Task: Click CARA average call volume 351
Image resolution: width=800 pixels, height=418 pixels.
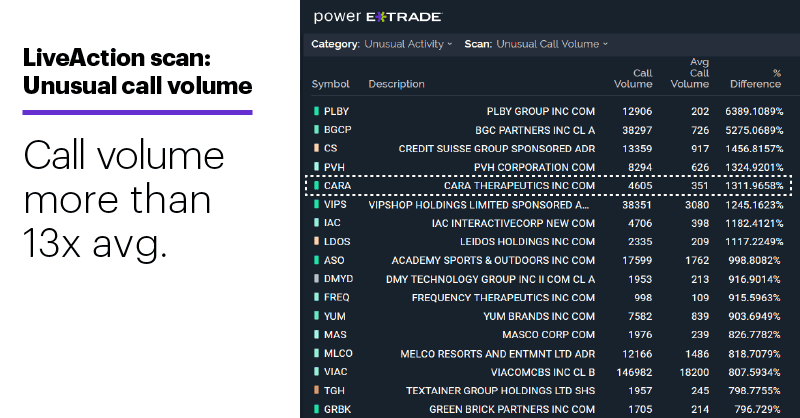Action: [700, 186]
